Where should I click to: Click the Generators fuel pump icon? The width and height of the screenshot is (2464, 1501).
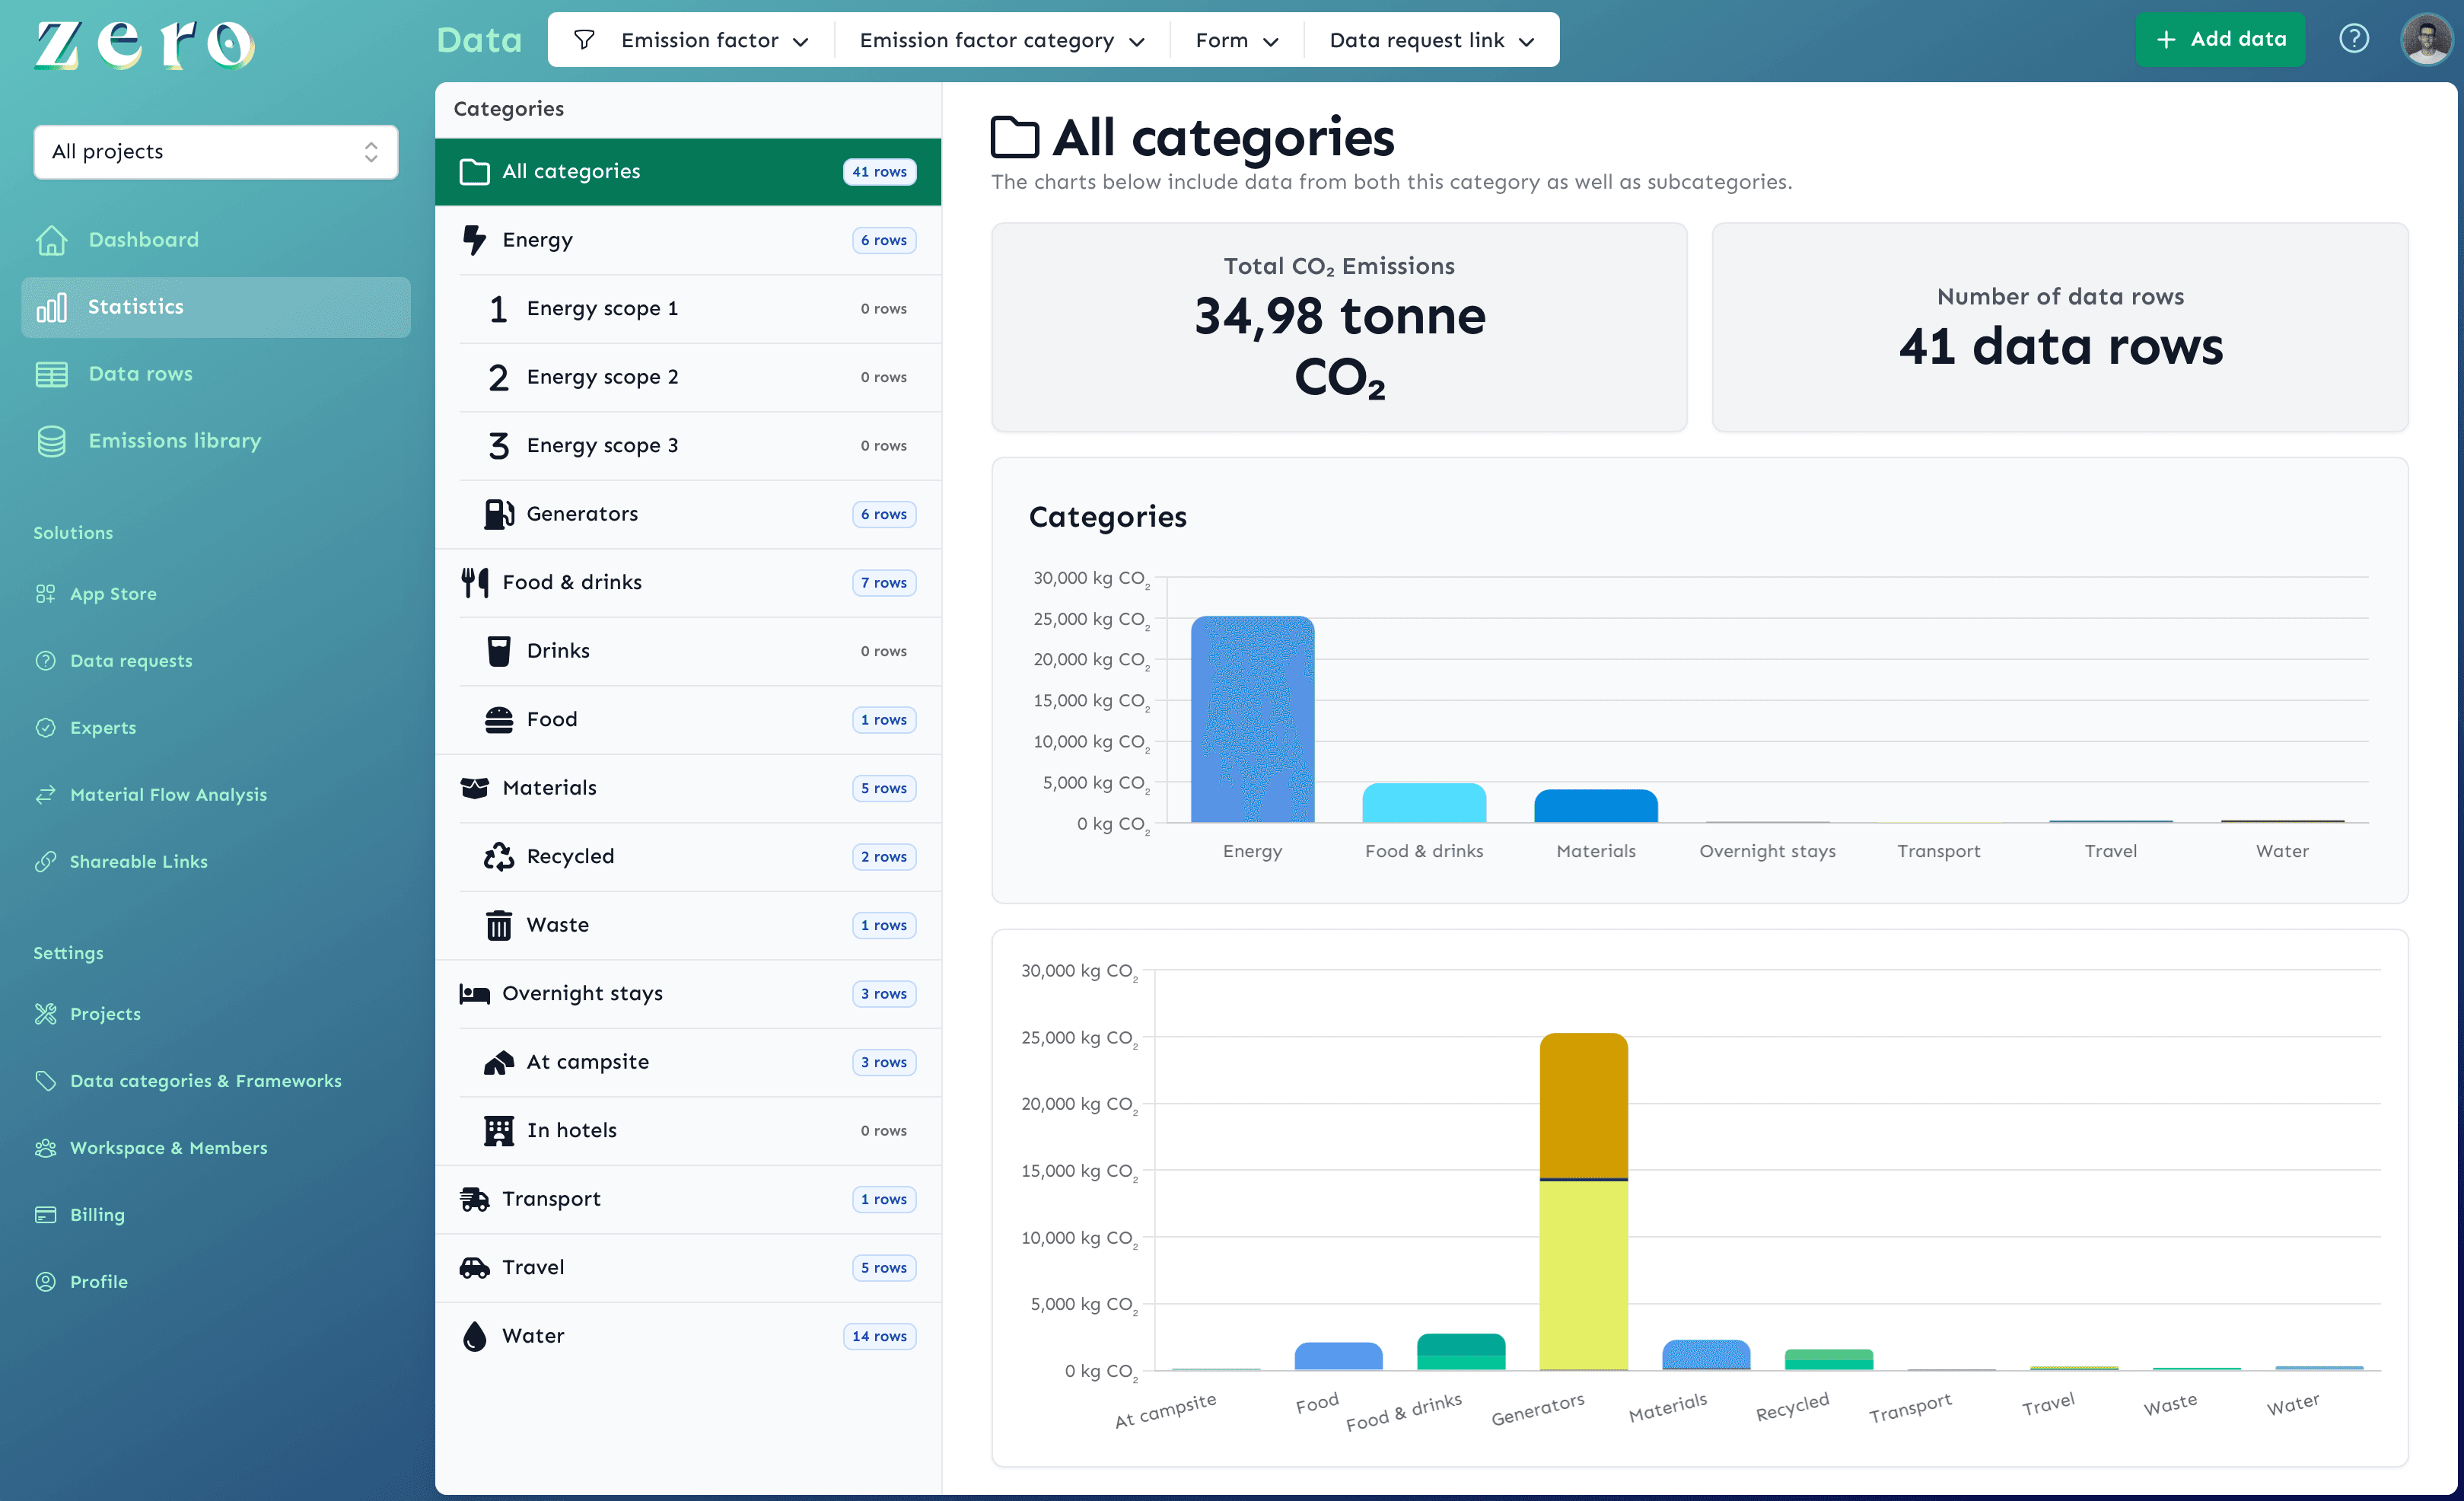click(x=498, y=514)
